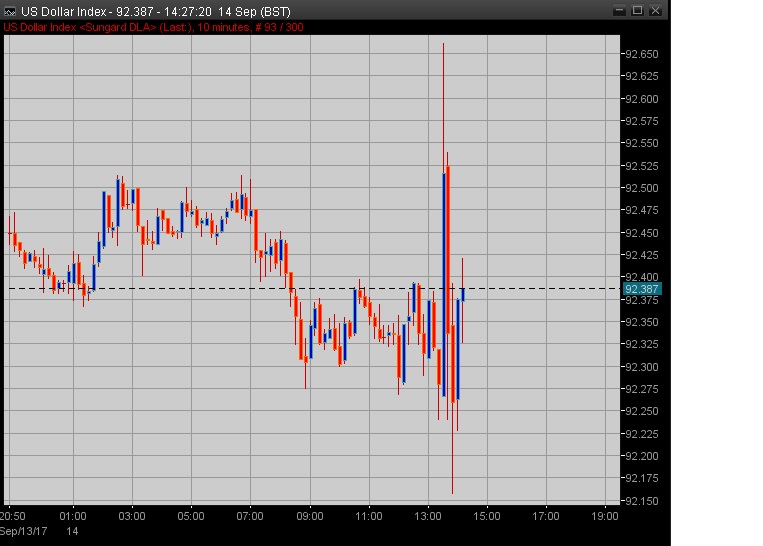Click the 92.500 price axis label
The image size is (763, 546).
pos(640,188)
